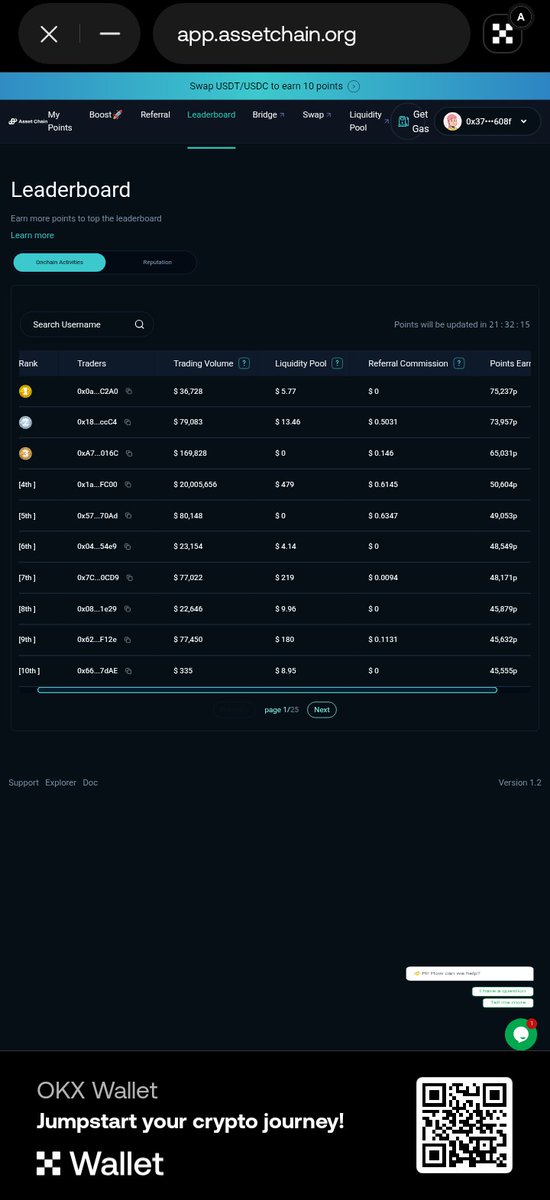The image size is (550, 1200).
Task: Open the My Points tab
Action: (x=60, y=121)
